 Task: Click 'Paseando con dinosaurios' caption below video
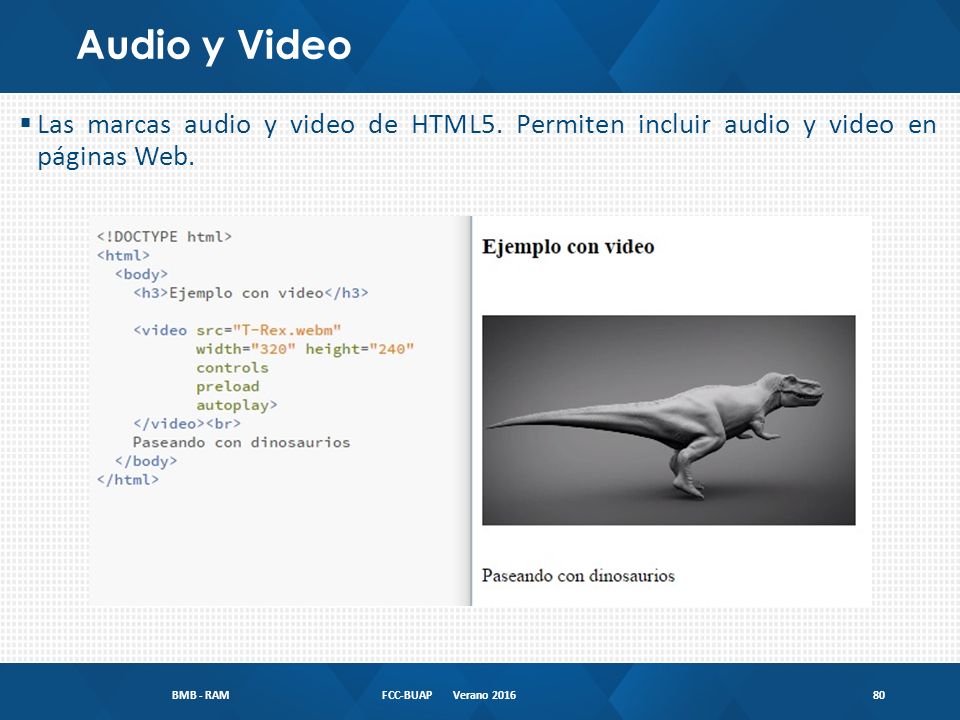point(578,576)
